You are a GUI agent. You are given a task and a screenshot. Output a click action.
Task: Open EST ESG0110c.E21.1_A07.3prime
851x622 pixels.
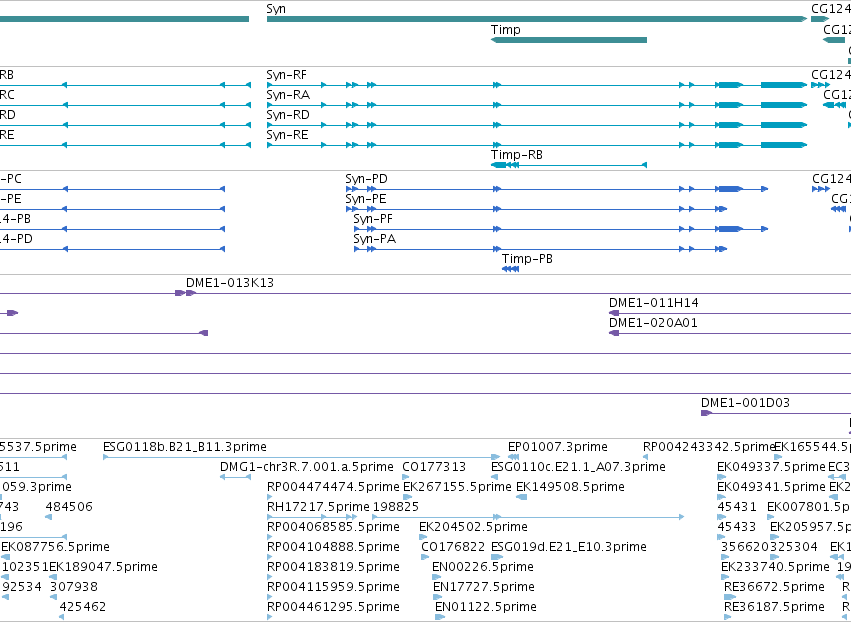pos(578,467)
